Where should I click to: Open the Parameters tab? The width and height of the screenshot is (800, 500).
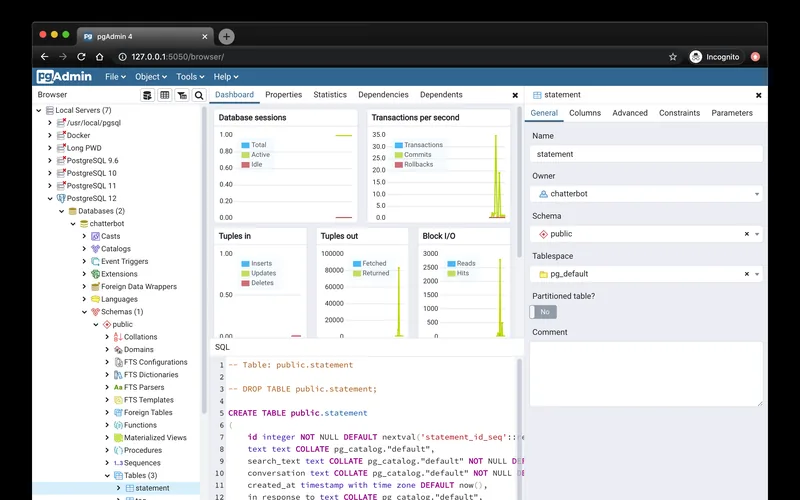tap(732, 113)
